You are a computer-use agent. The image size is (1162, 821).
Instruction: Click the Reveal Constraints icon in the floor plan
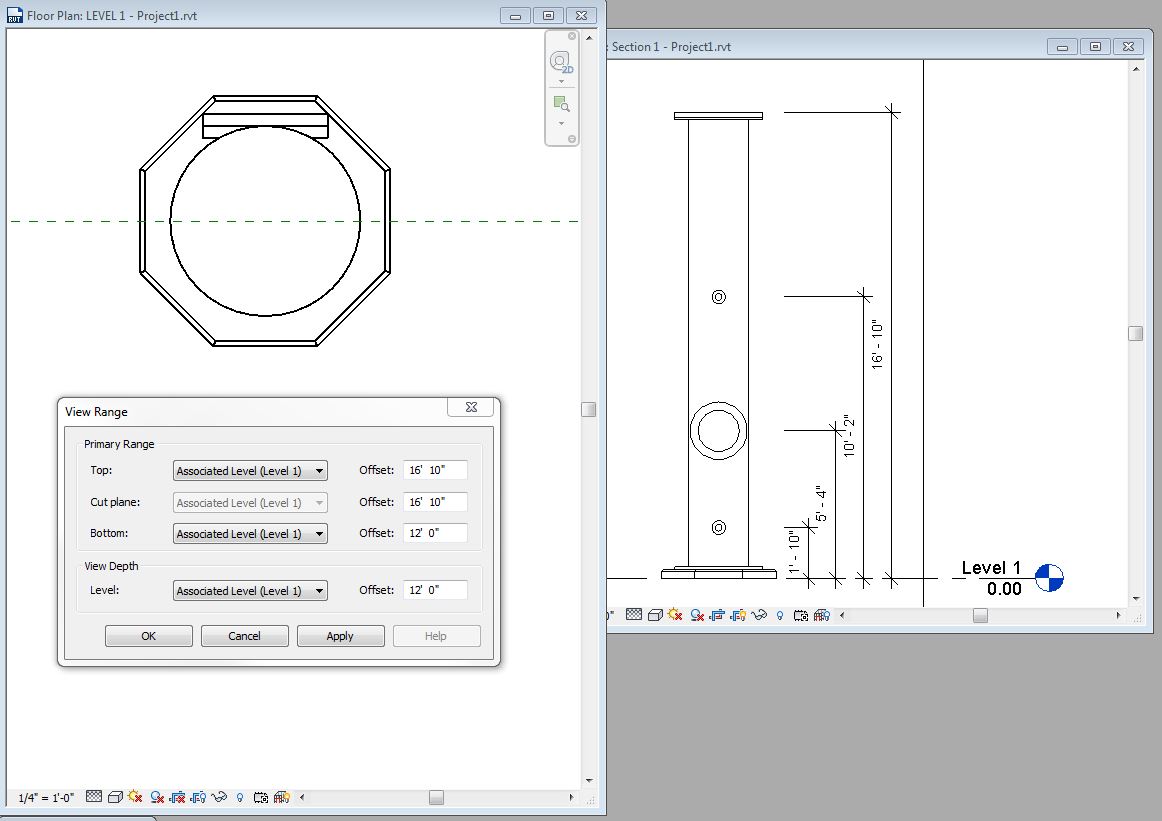pos(281,797)
